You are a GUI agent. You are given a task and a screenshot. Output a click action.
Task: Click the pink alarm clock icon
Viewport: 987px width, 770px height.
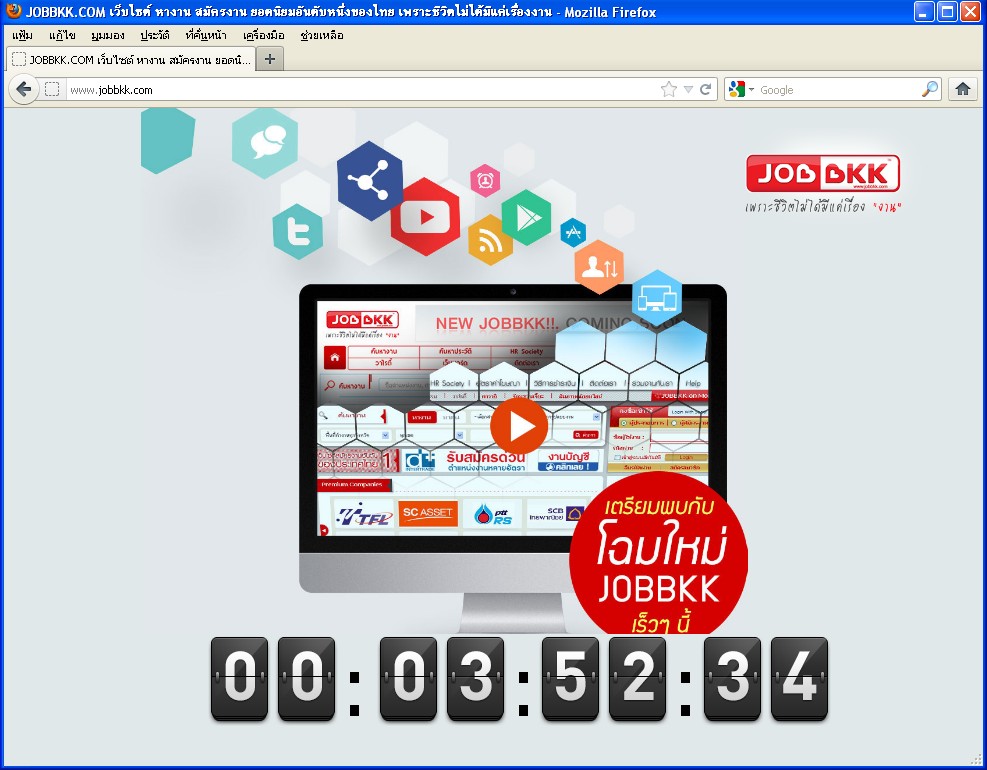pos(485,181)
